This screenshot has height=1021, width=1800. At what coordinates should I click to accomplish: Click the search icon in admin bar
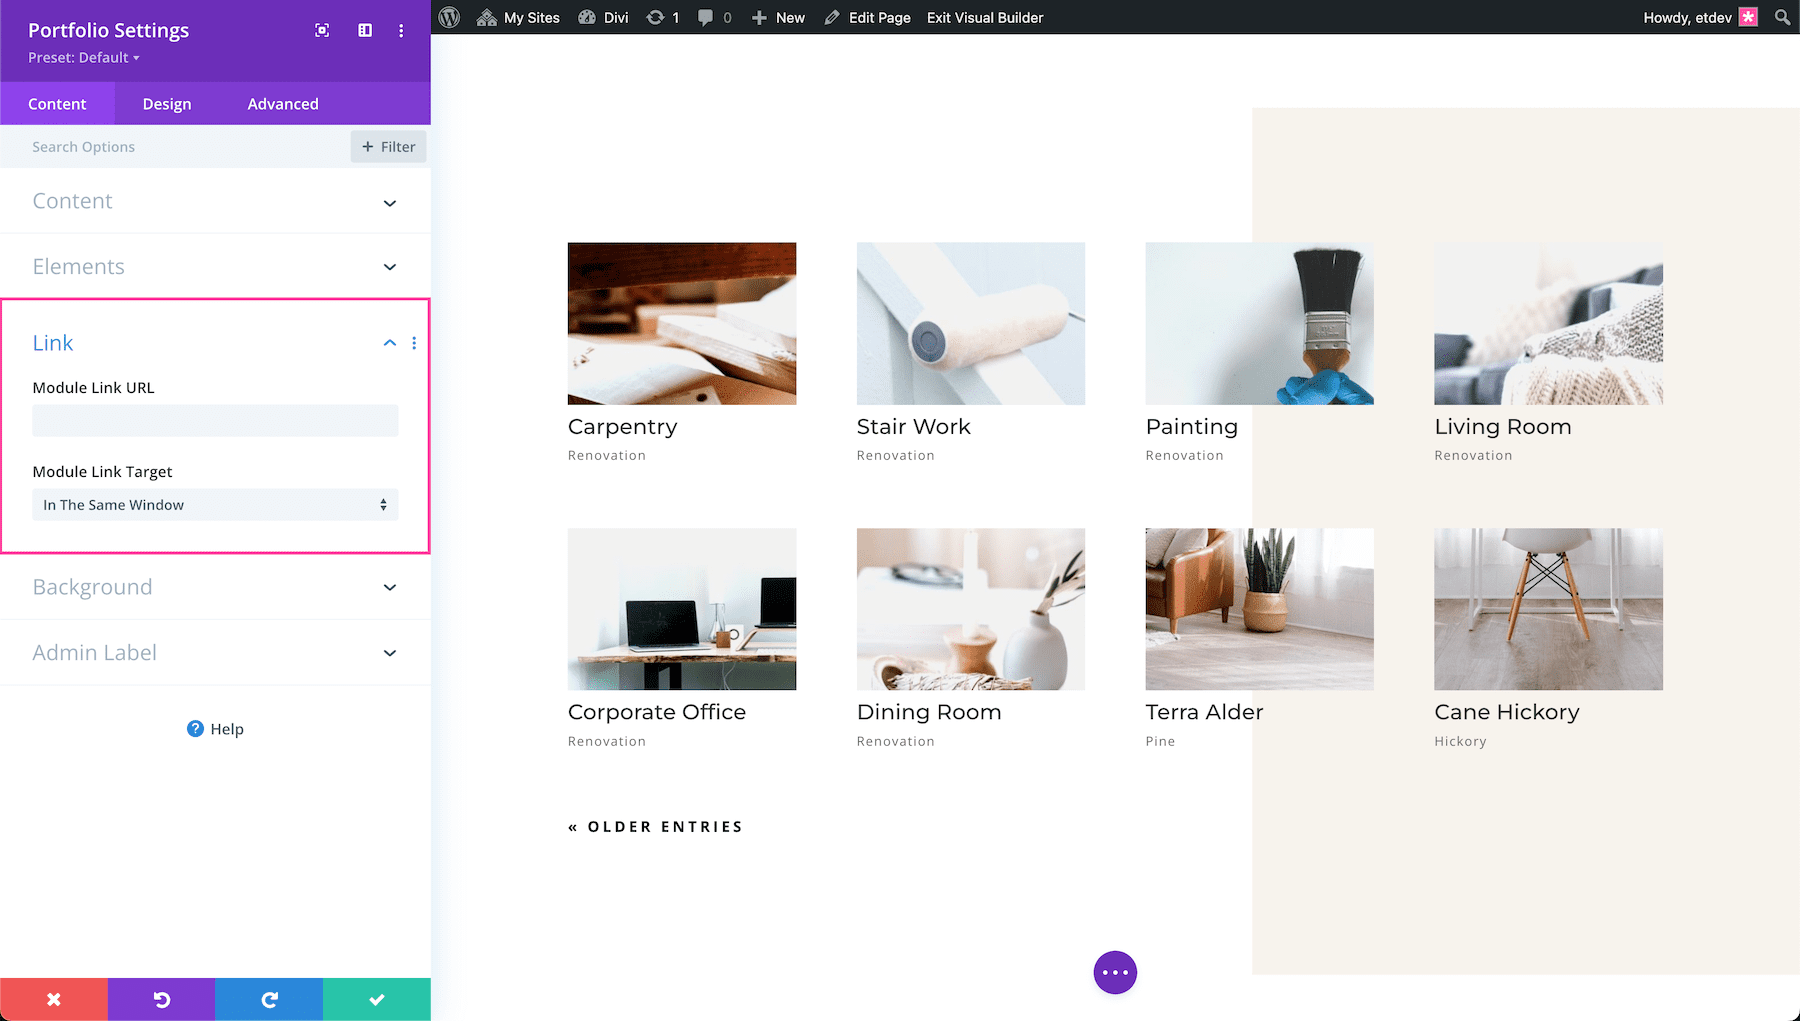click(1781, 17)
